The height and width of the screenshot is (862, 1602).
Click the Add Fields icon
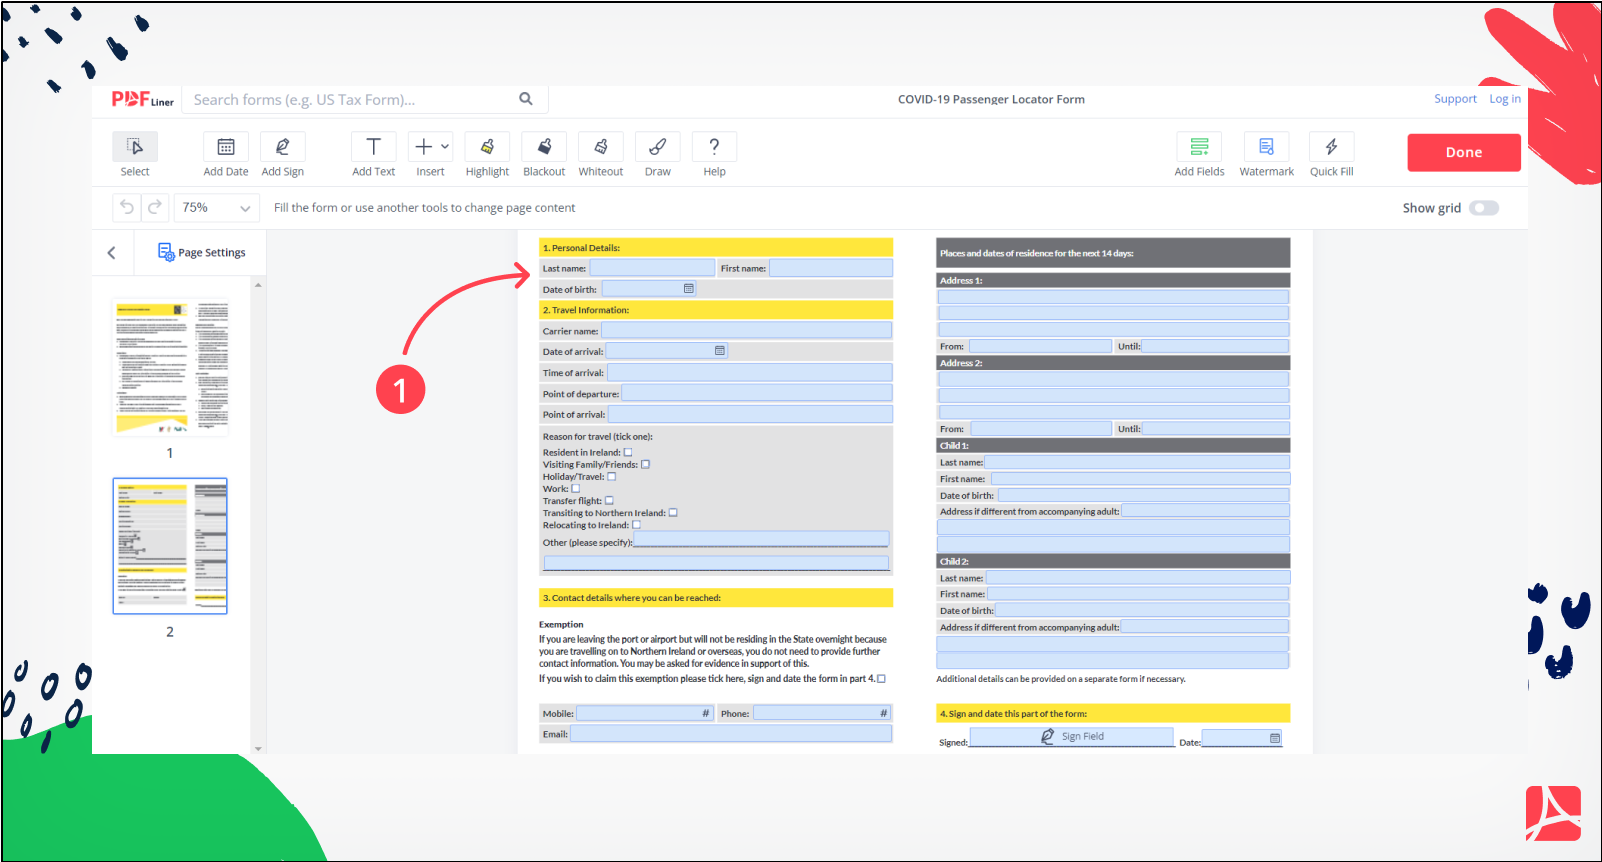click(1199, 147)
